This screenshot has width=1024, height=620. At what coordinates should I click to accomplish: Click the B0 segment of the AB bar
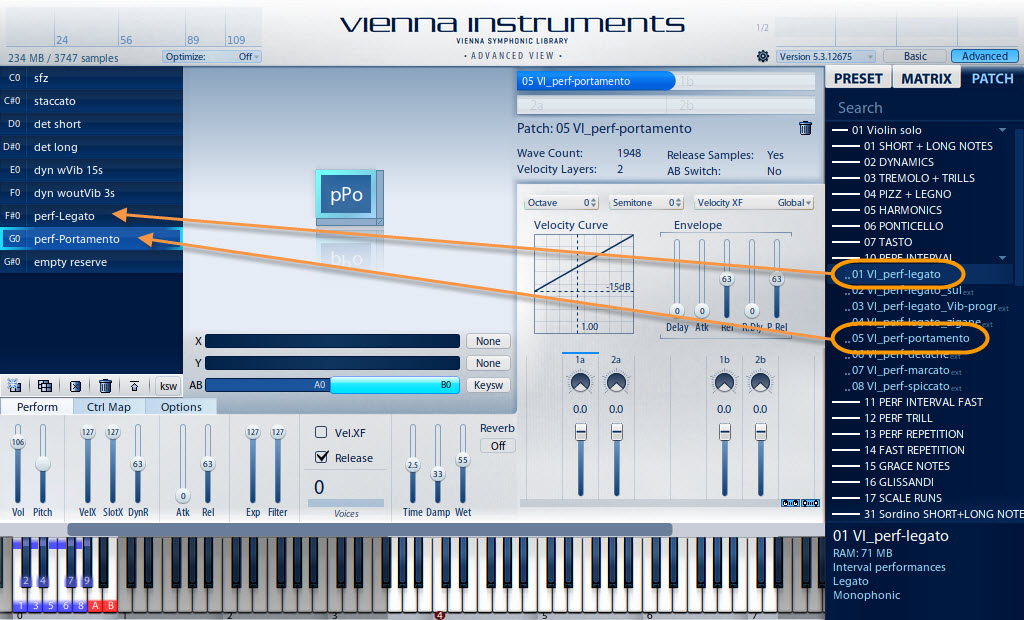point(395,385)
